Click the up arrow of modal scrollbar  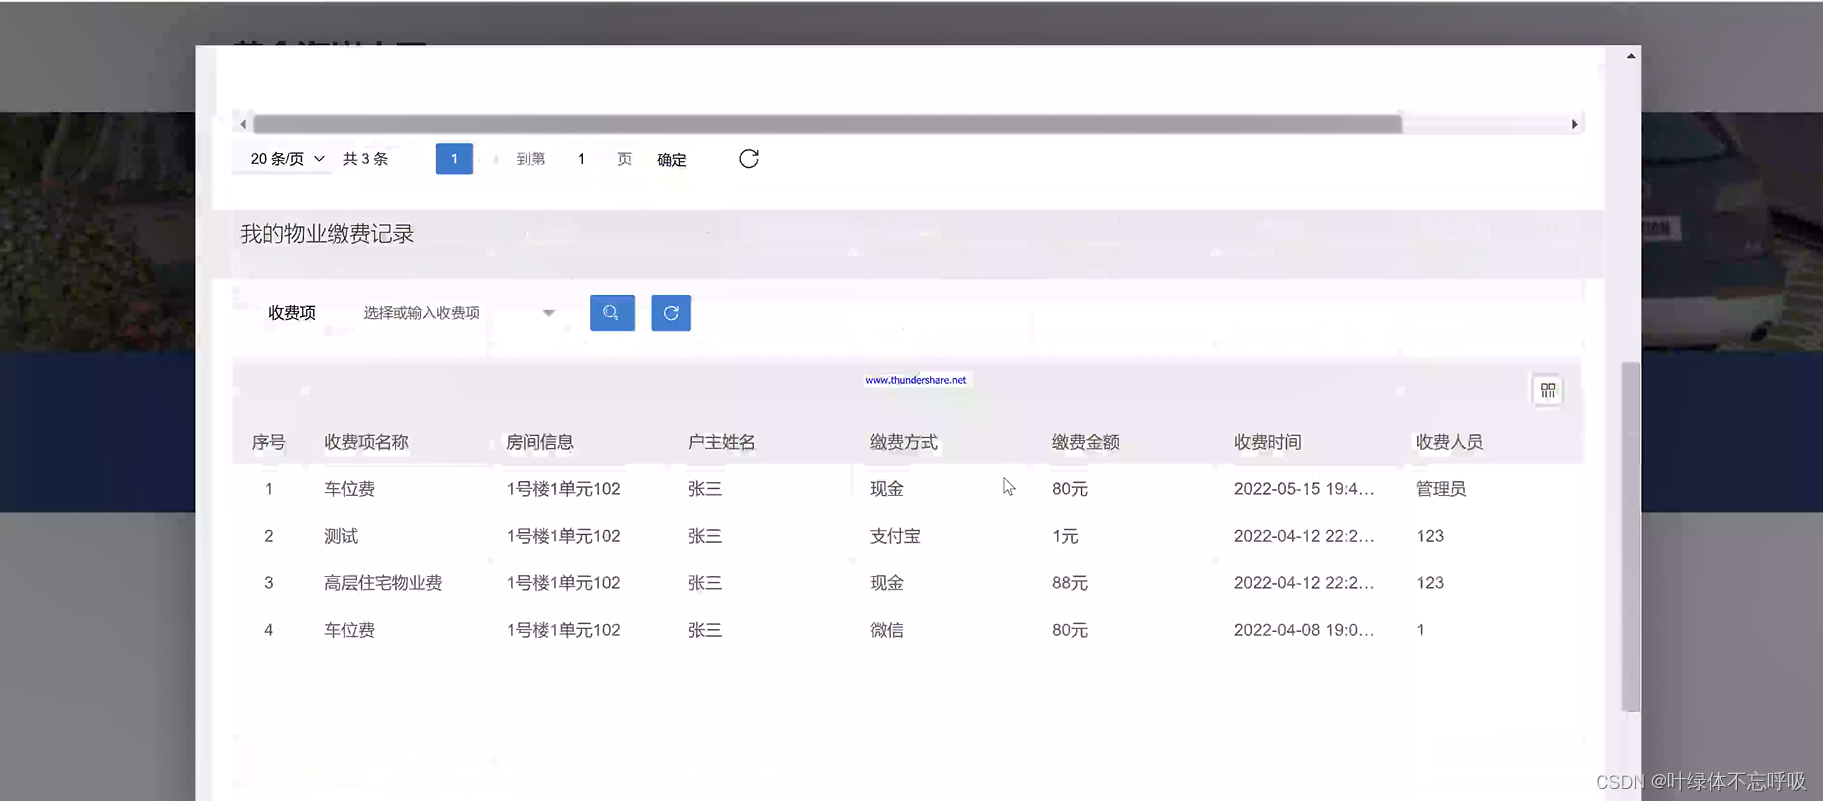click(1631, 56)
